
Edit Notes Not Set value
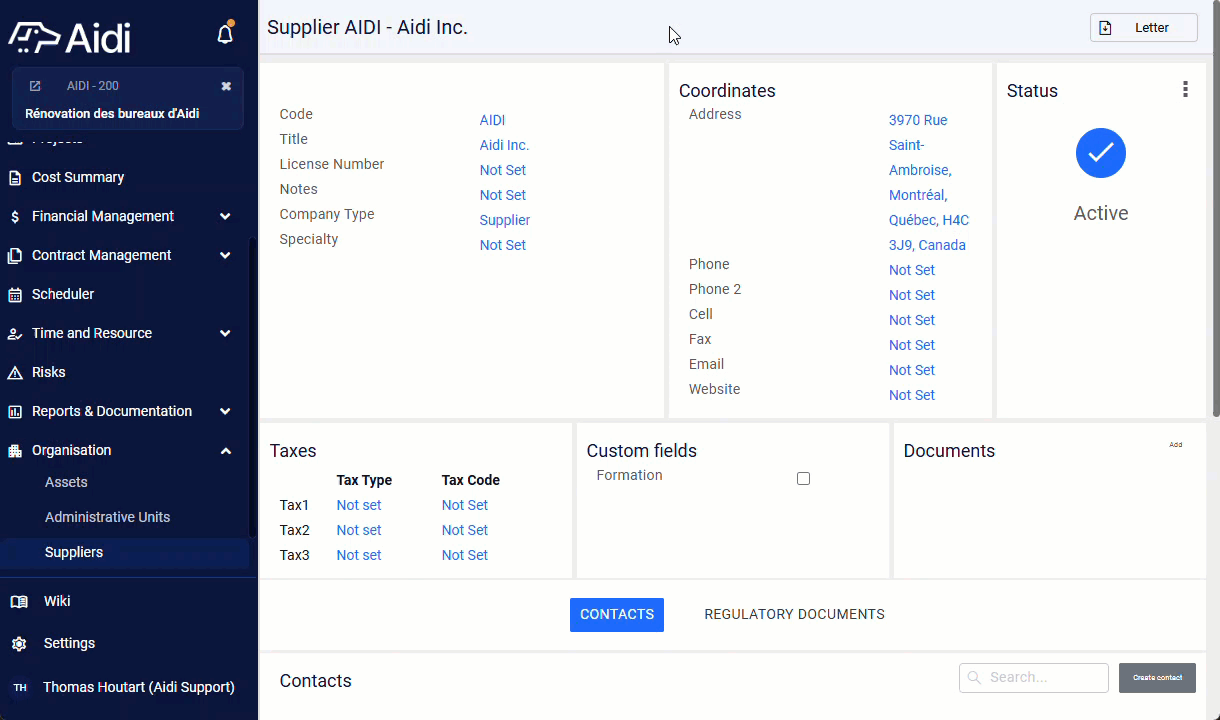[x=502, y=195]
